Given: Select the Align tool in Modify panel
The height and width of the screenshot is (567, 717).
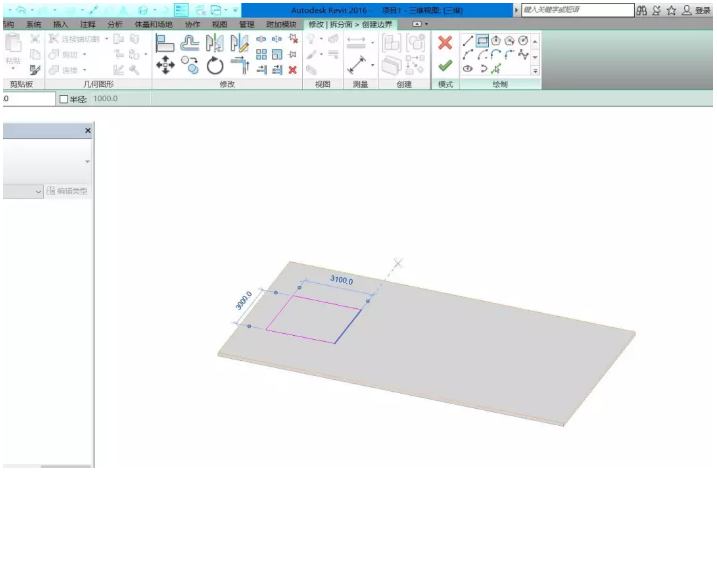Looking at the screenshot, I should tap(165, 43).
